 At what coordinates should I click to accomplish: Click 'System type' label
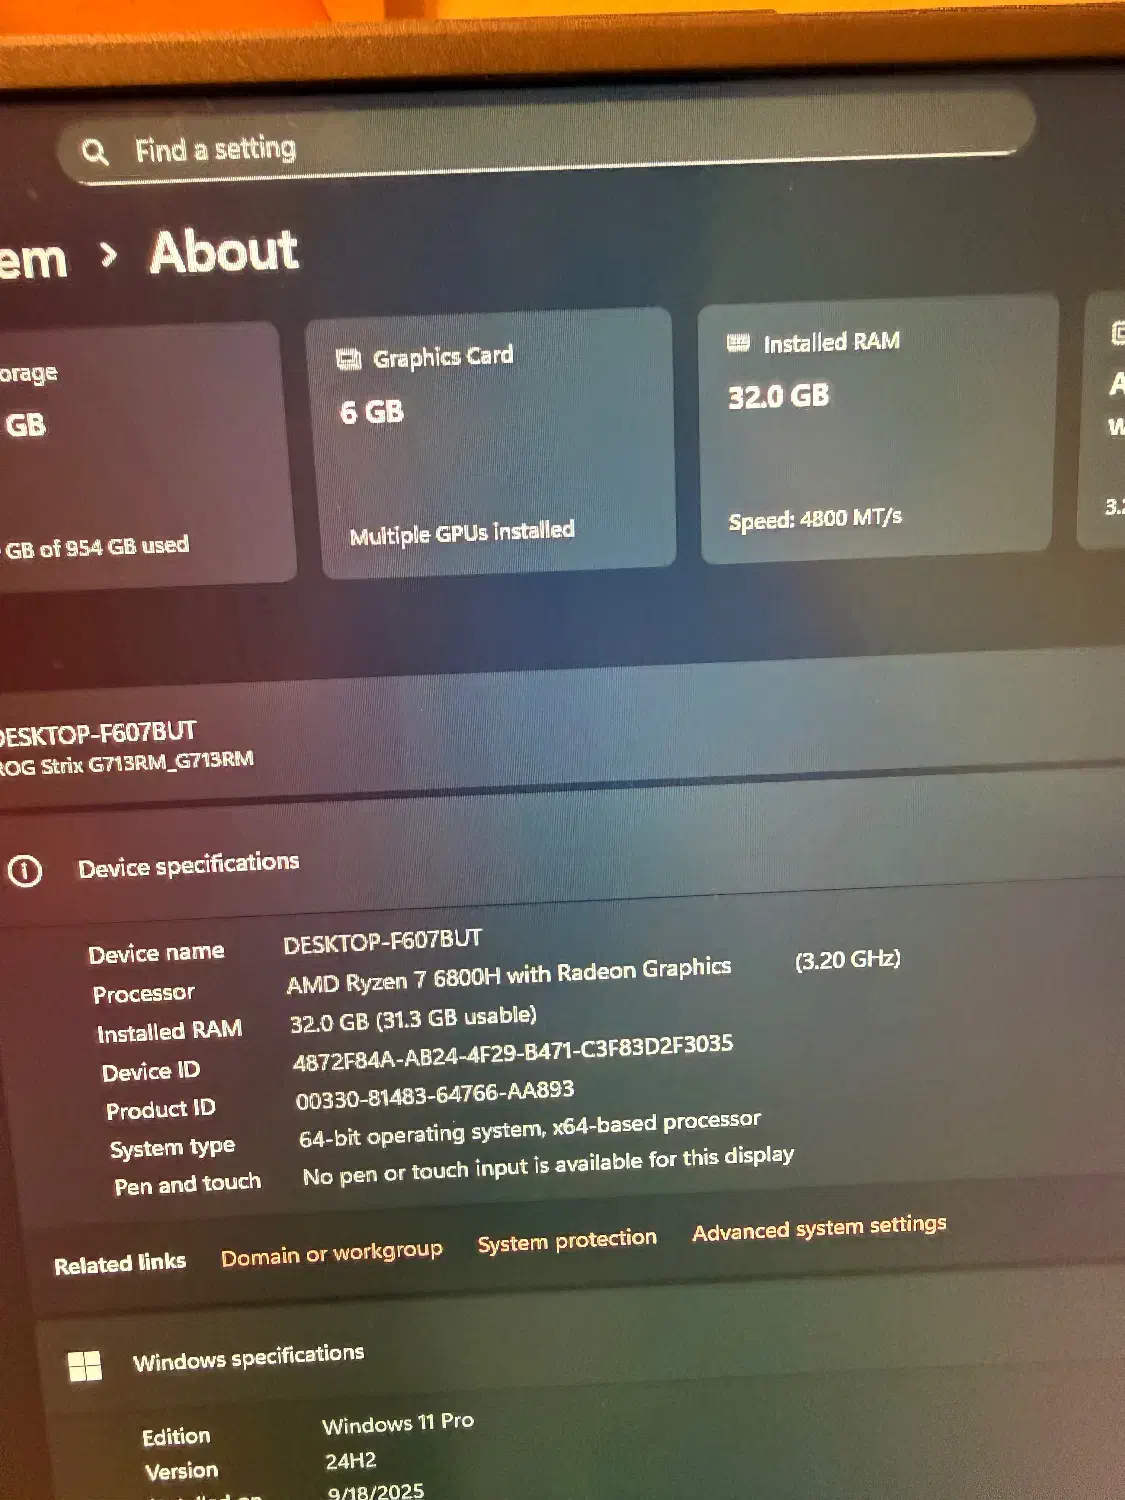172,1148
